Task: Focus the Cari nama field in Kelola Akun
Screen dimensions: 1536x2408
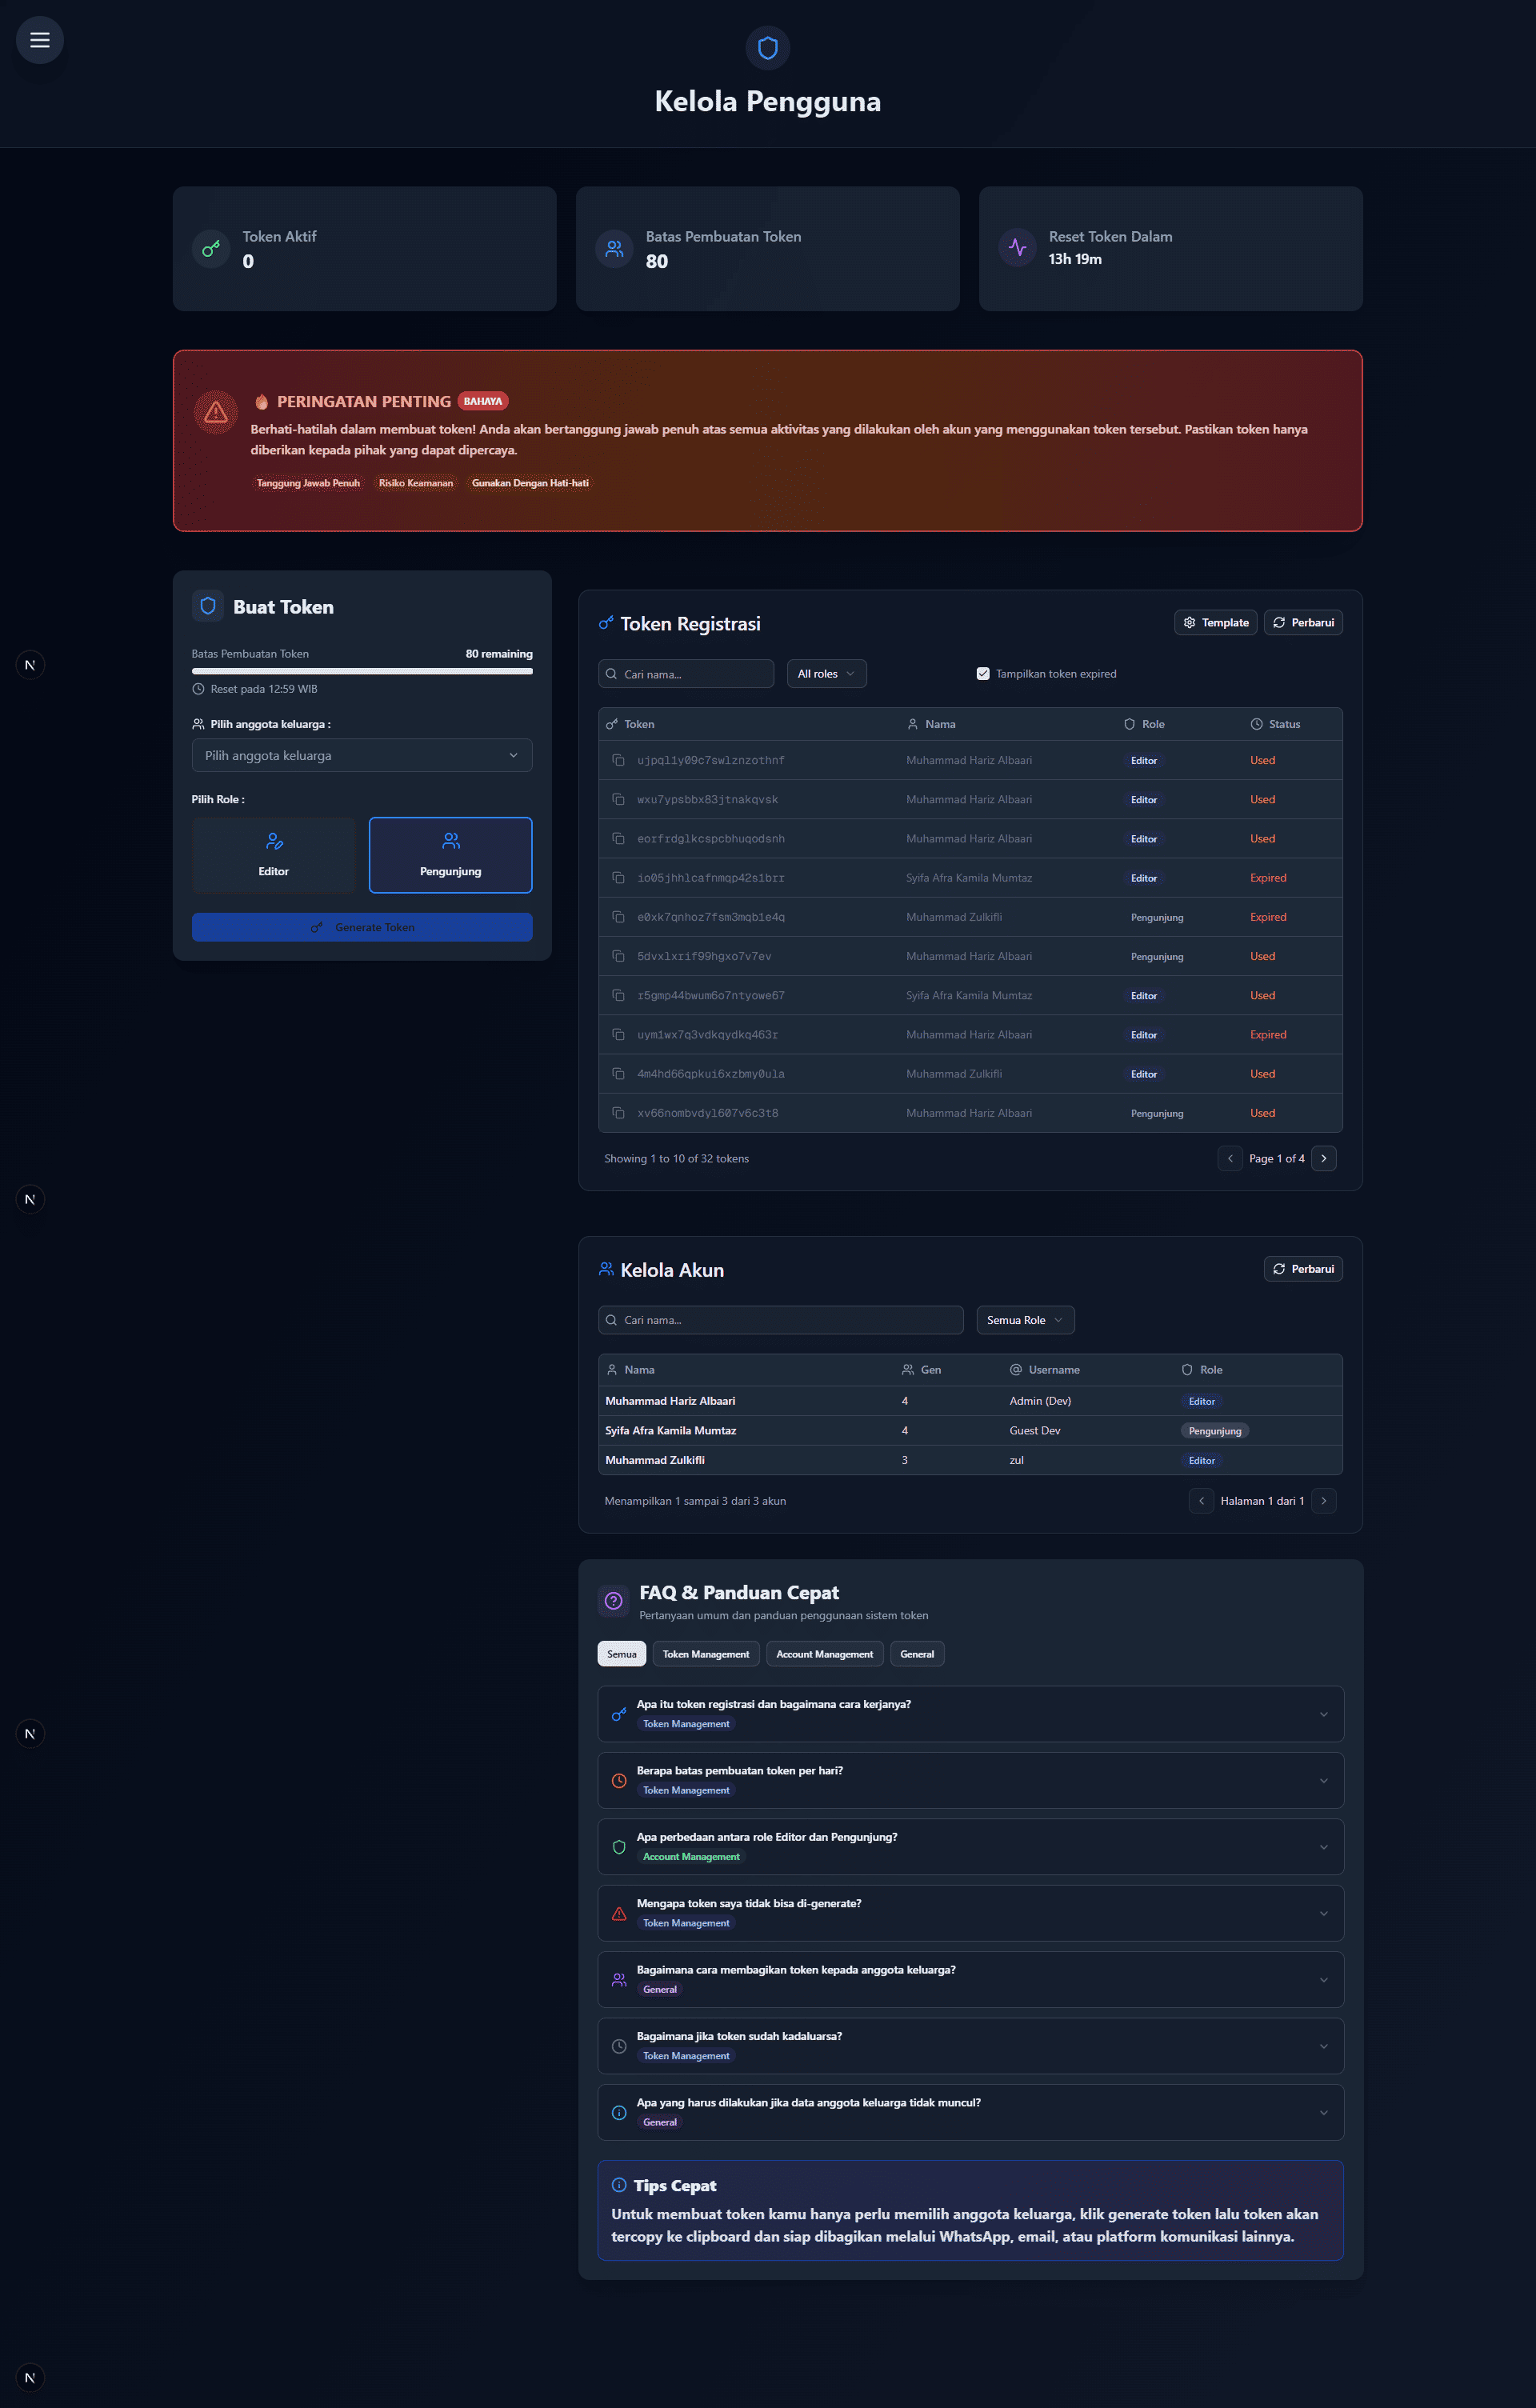Action: [781, 1320]
